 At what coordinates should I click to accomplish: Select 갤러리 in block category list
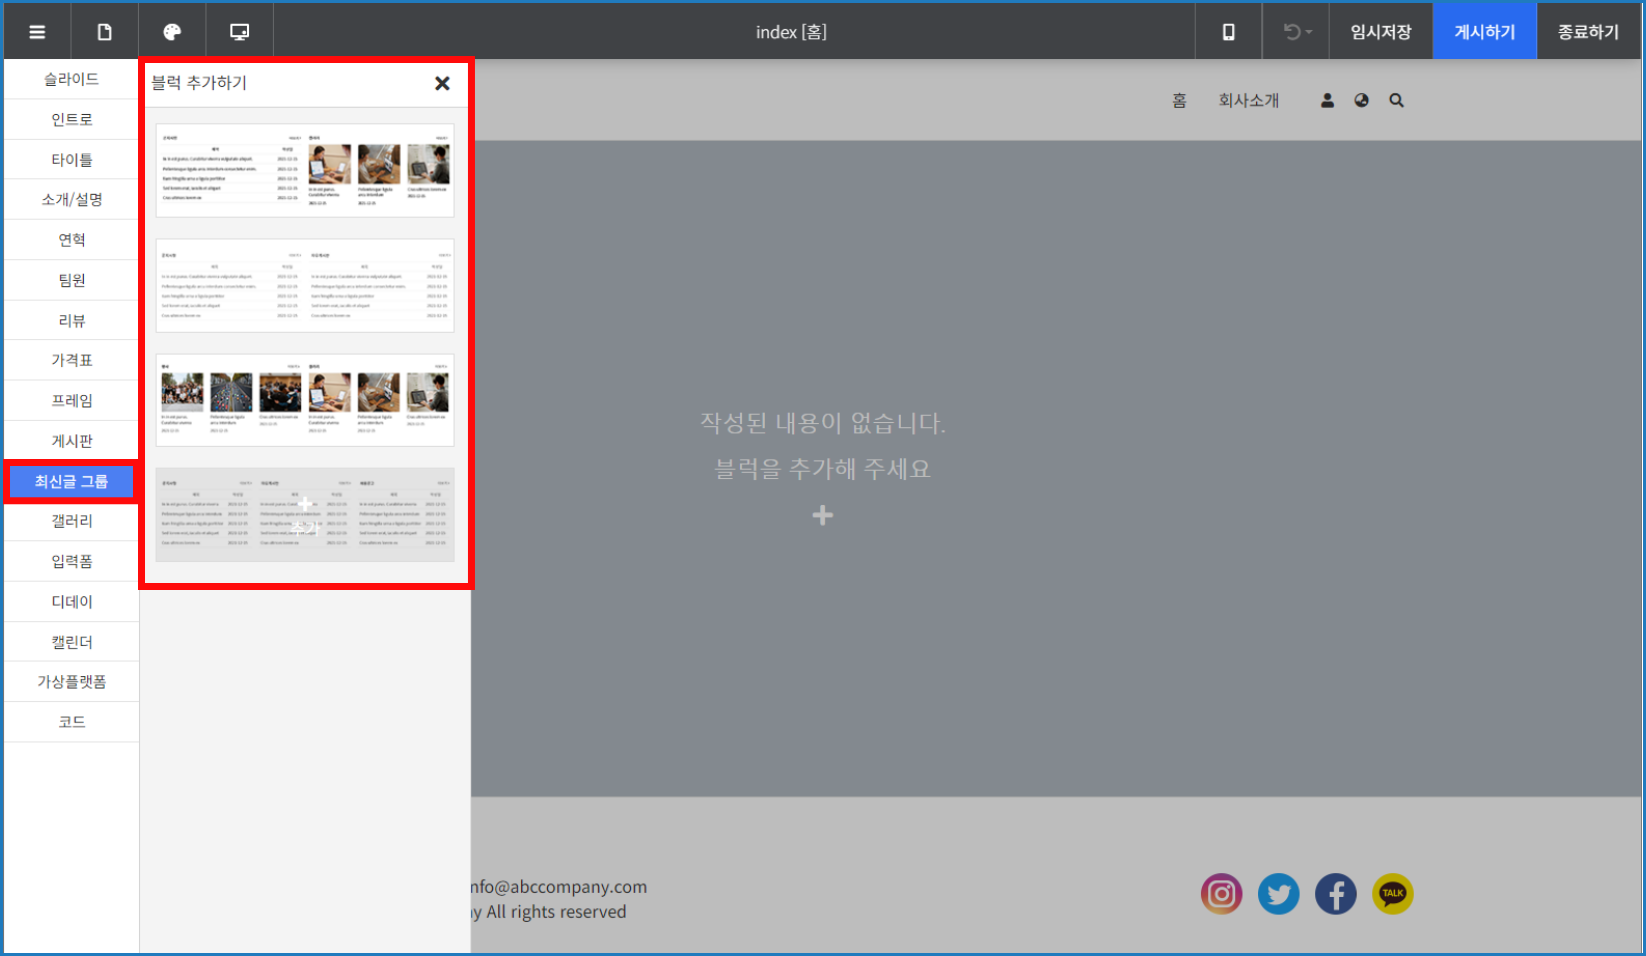click(72, 521)
